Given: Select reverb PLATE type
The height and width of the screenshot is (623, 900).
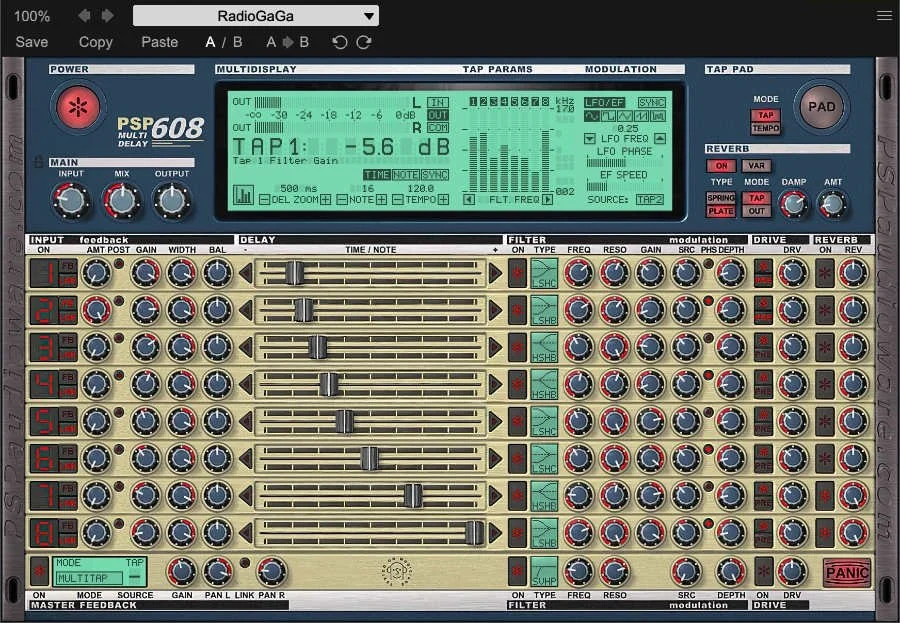Looking at the screenshot, I should tap(721, 211).
